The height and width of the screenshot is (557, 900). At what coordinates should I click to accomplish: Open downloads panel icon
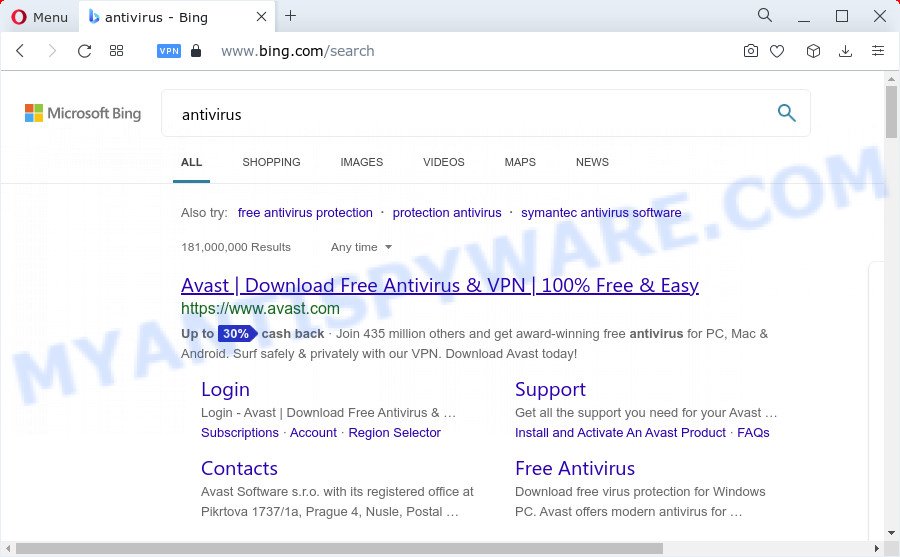[845, 51]
